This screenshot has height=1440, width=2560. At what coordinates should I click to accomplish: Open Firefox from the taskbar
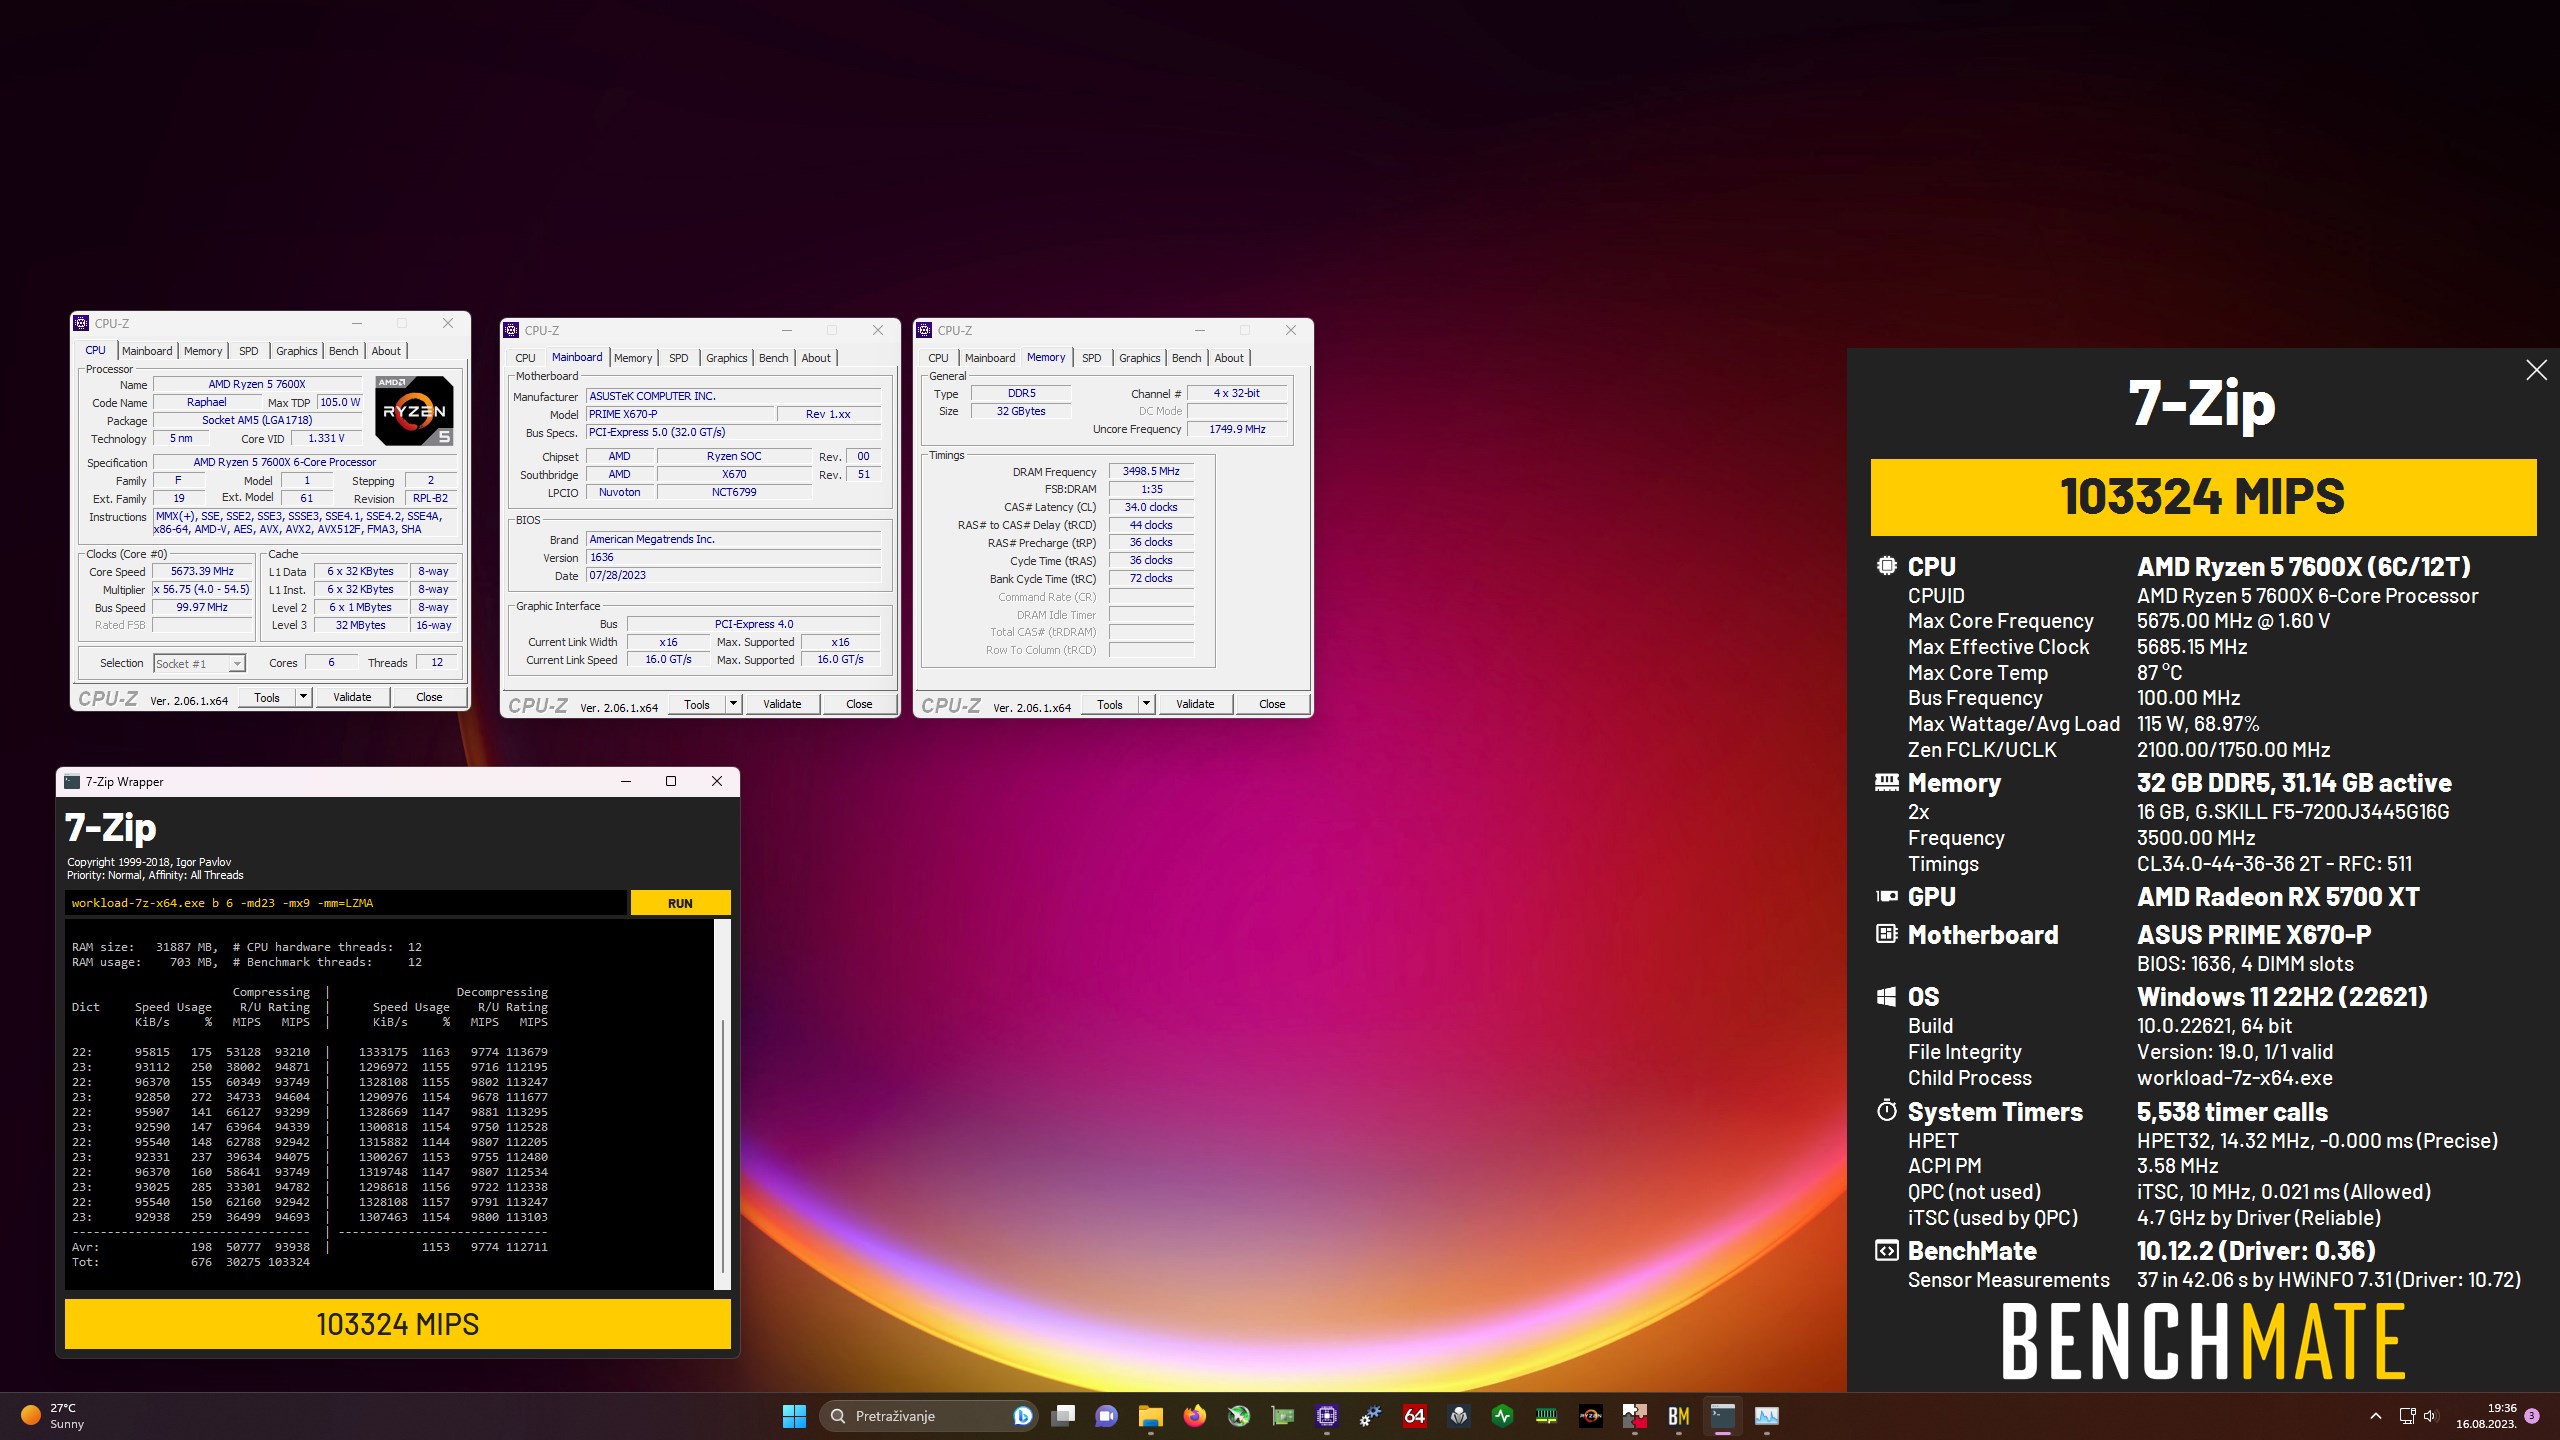(x=1195, y=1416)
